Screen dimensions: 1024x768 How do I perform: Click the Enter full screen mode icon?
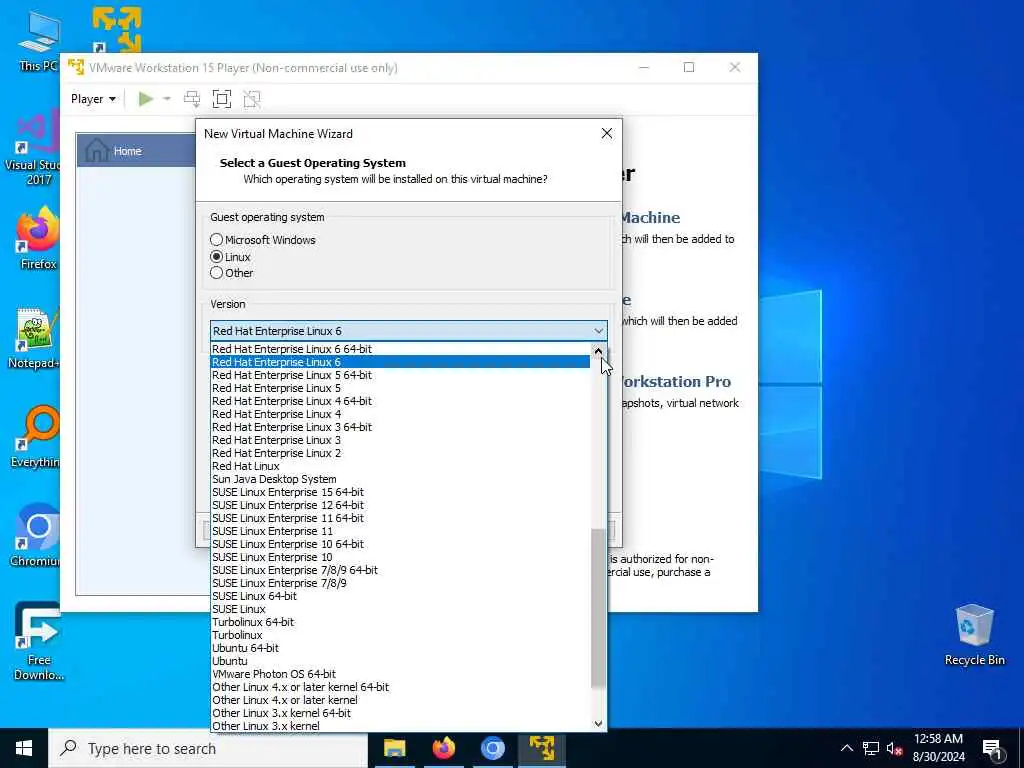222,99
